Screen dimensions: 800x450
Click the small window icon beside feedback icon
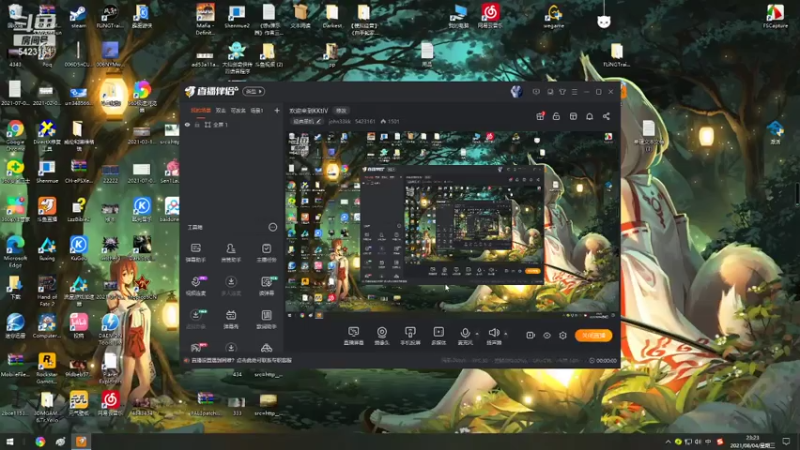pos(550,92)
